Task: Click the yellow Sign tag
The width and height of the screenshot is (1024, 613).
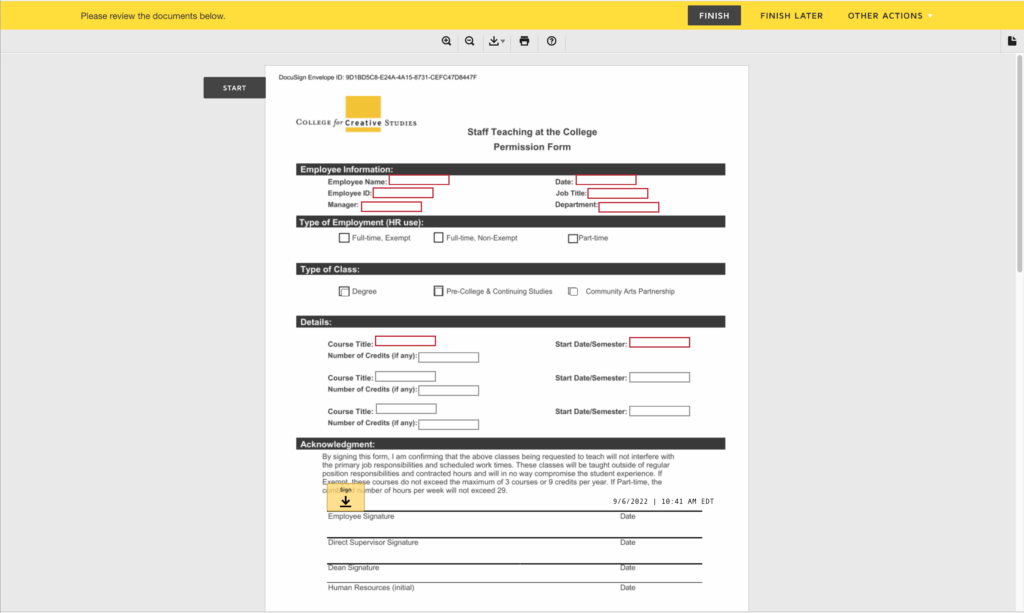Action: pos(345,498)
